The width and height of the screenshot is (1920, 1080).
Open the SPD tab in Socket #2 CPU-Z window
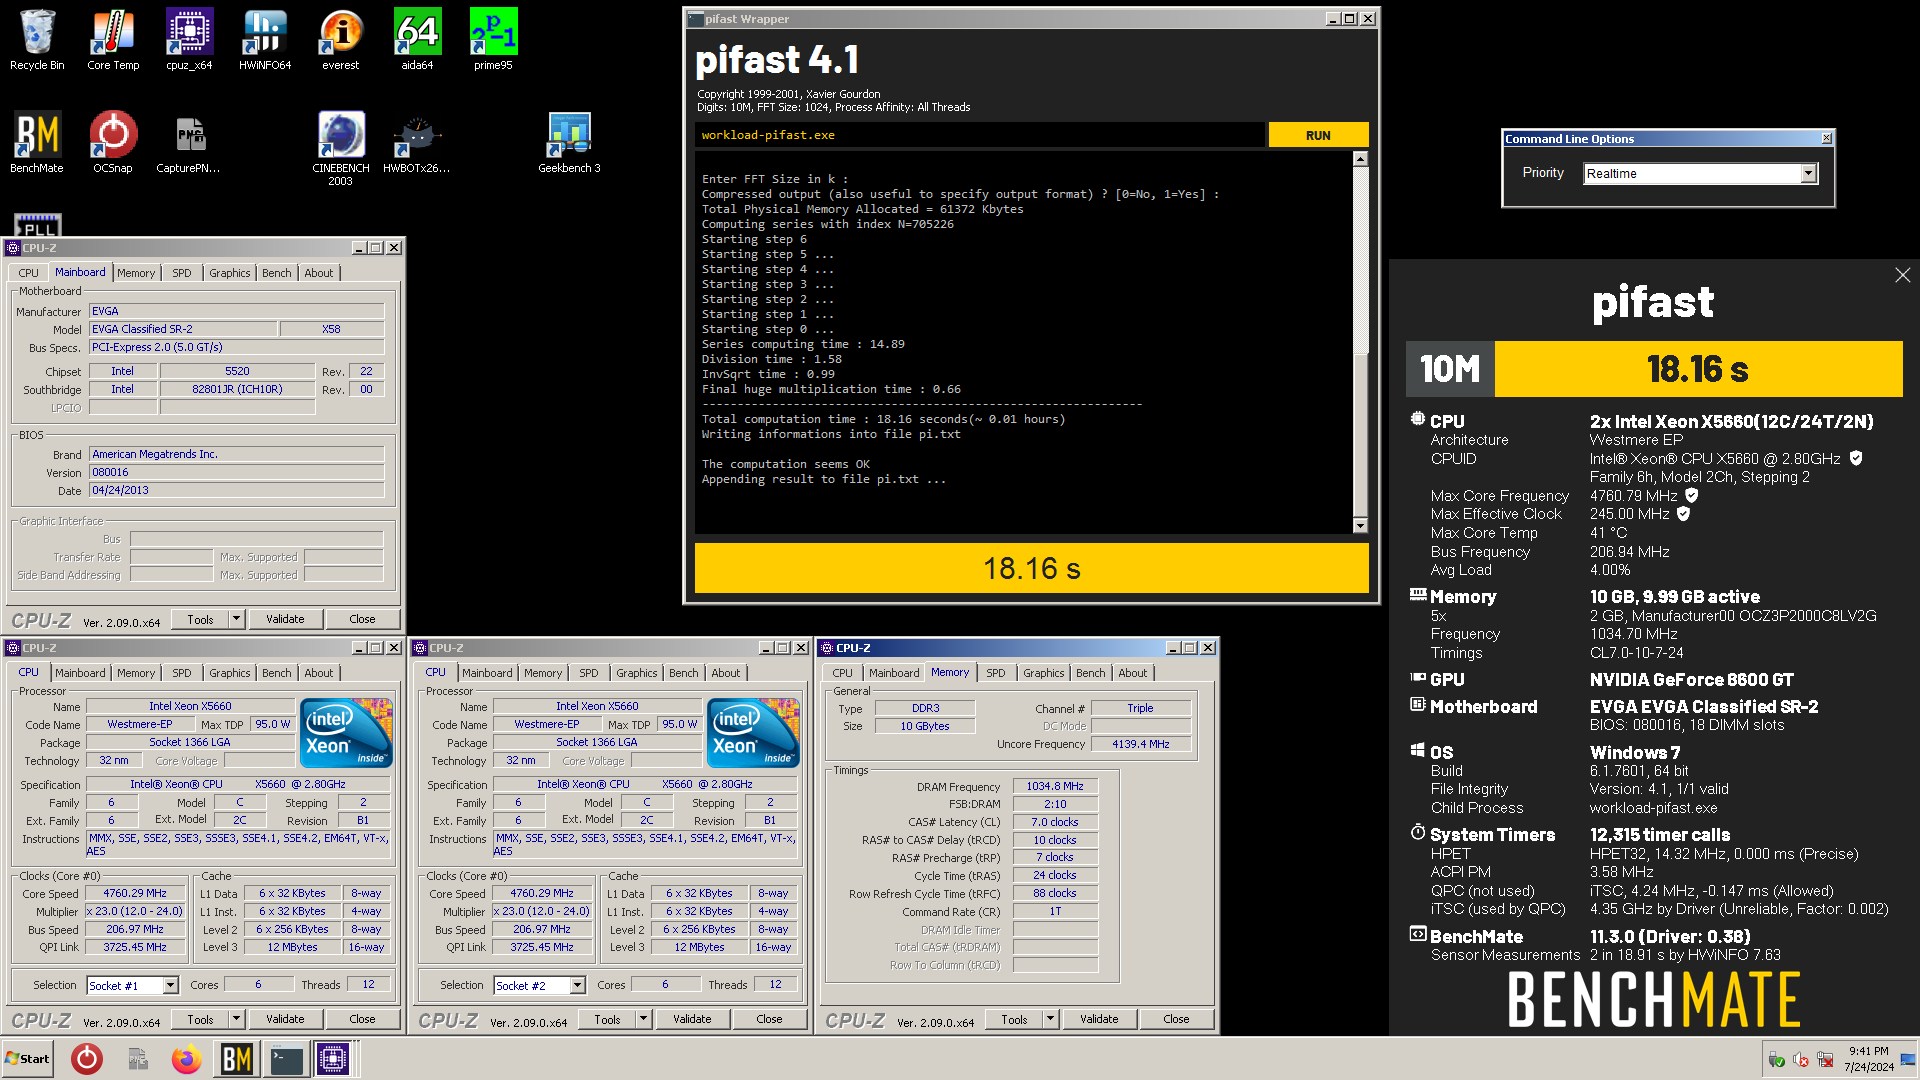[589, 673]
